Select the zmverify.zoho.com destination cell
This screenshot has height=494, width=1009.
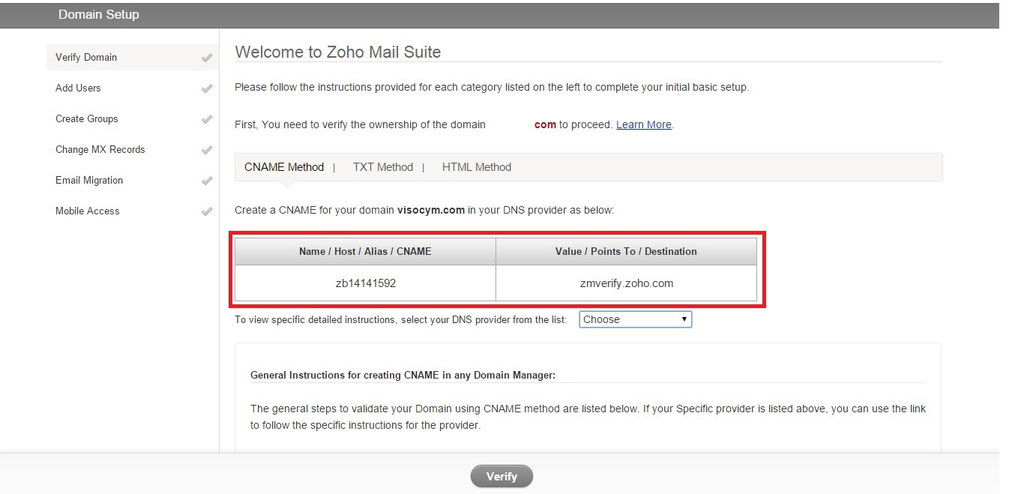pos(626,283)
